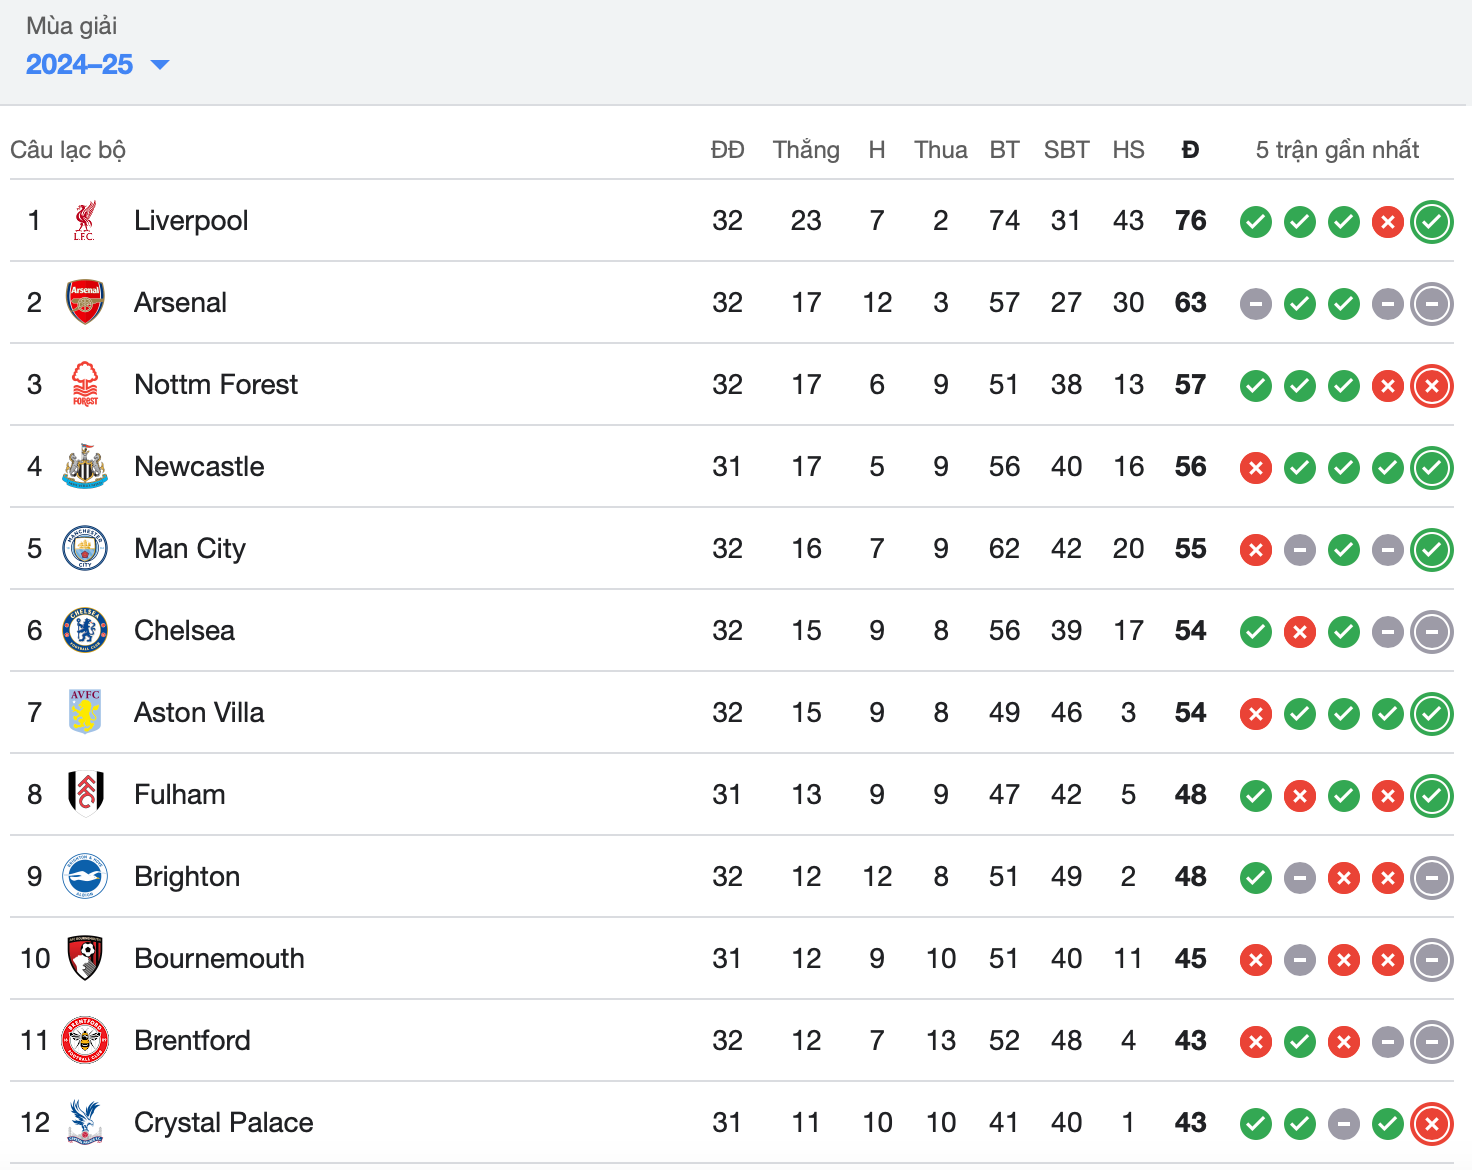Click the Chelsea club crest
This screenshot has width=1472, height=1170.
pos(85,631)
